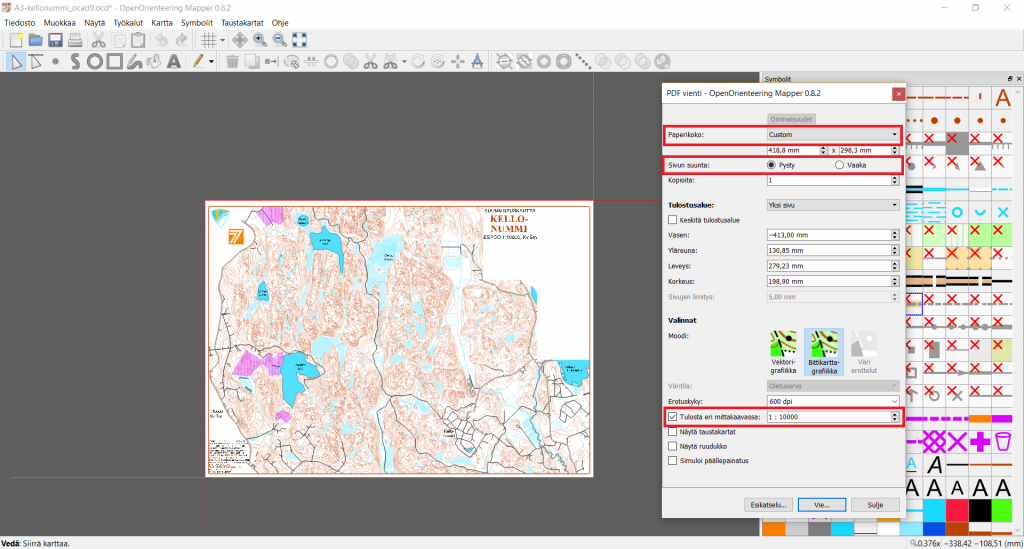This screenshot has height=549, width=1024.
Task: Select the draw circle tool
Action: tap(95, 61)
